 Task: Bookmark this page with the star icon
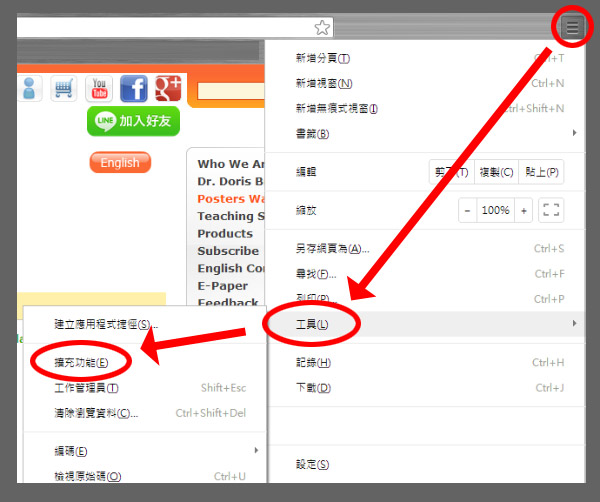pos(322,28)
